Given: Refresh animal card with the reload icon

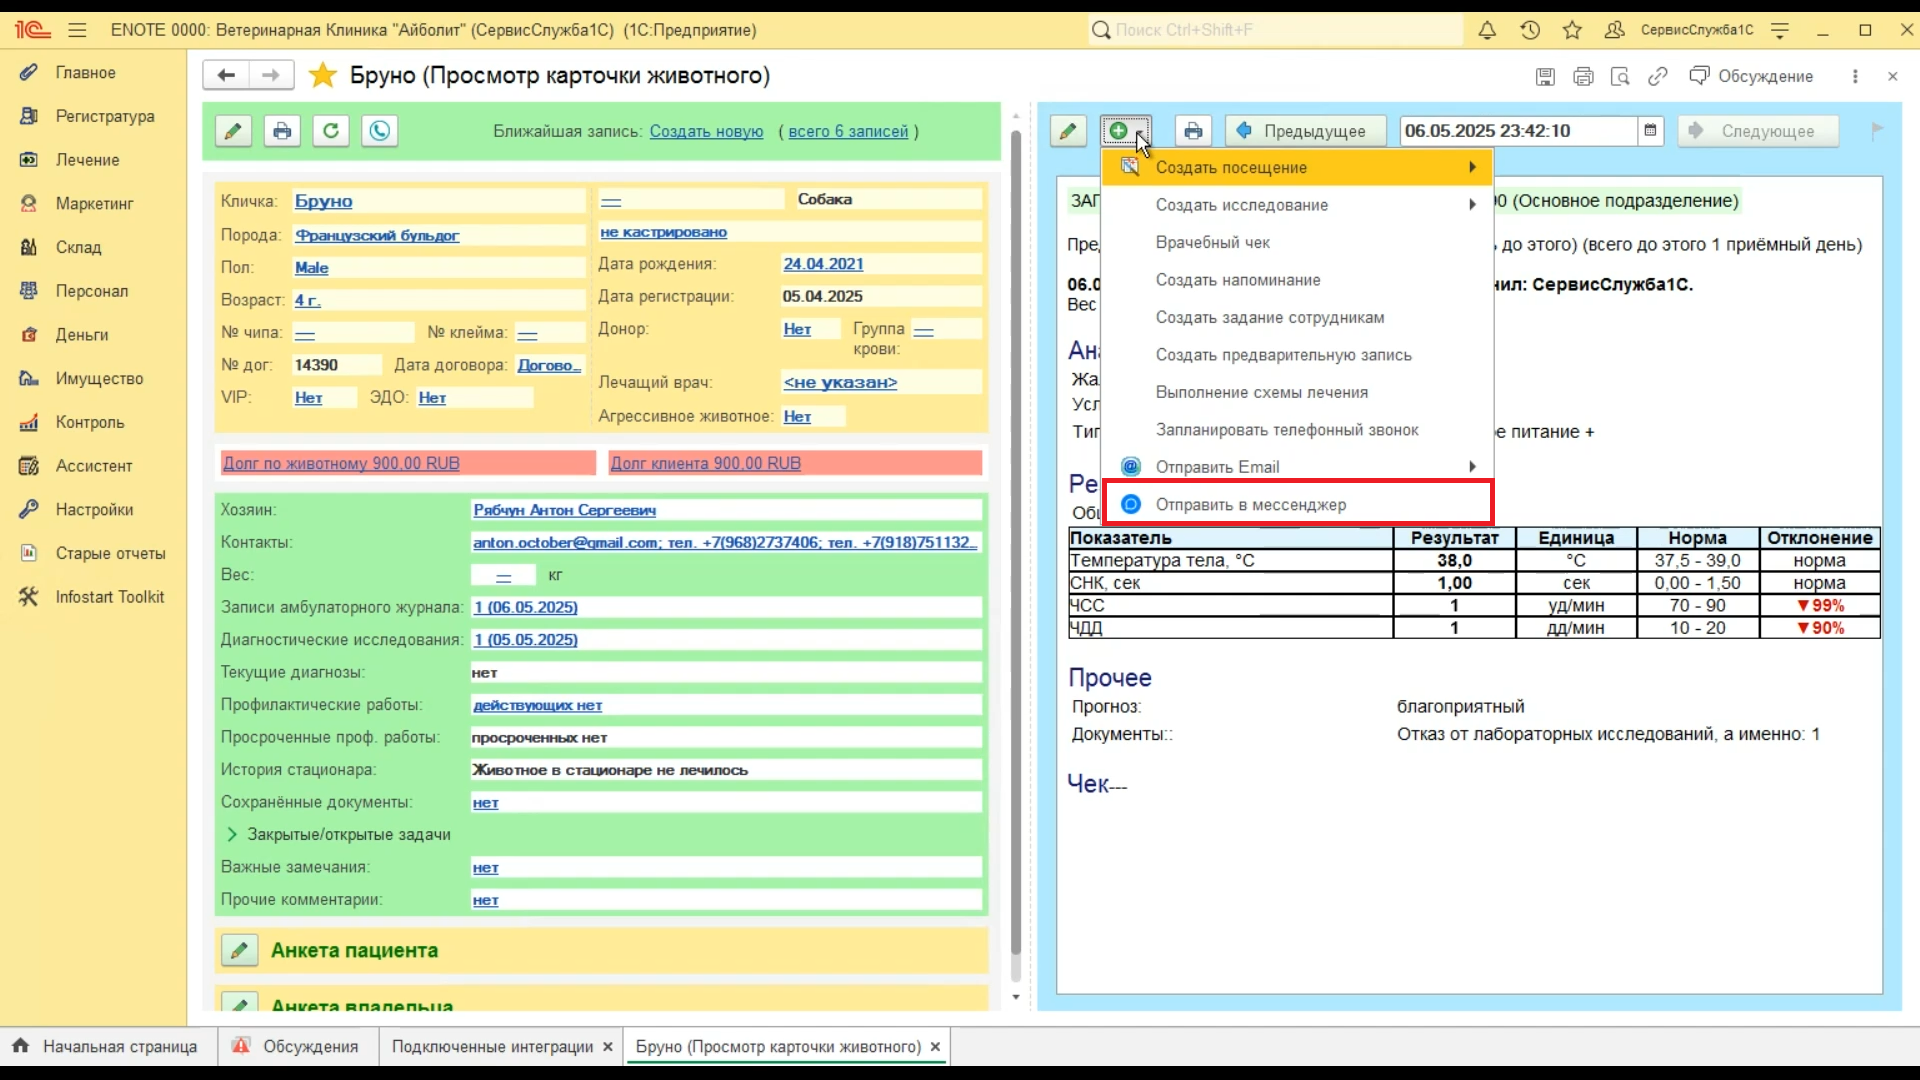Looking at the screenshot, I should click(x=331, y=131).
